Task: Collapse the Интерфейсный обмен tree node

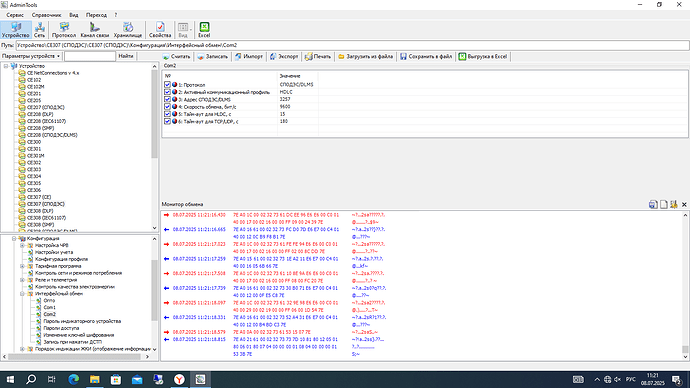Action: point(22,294)
